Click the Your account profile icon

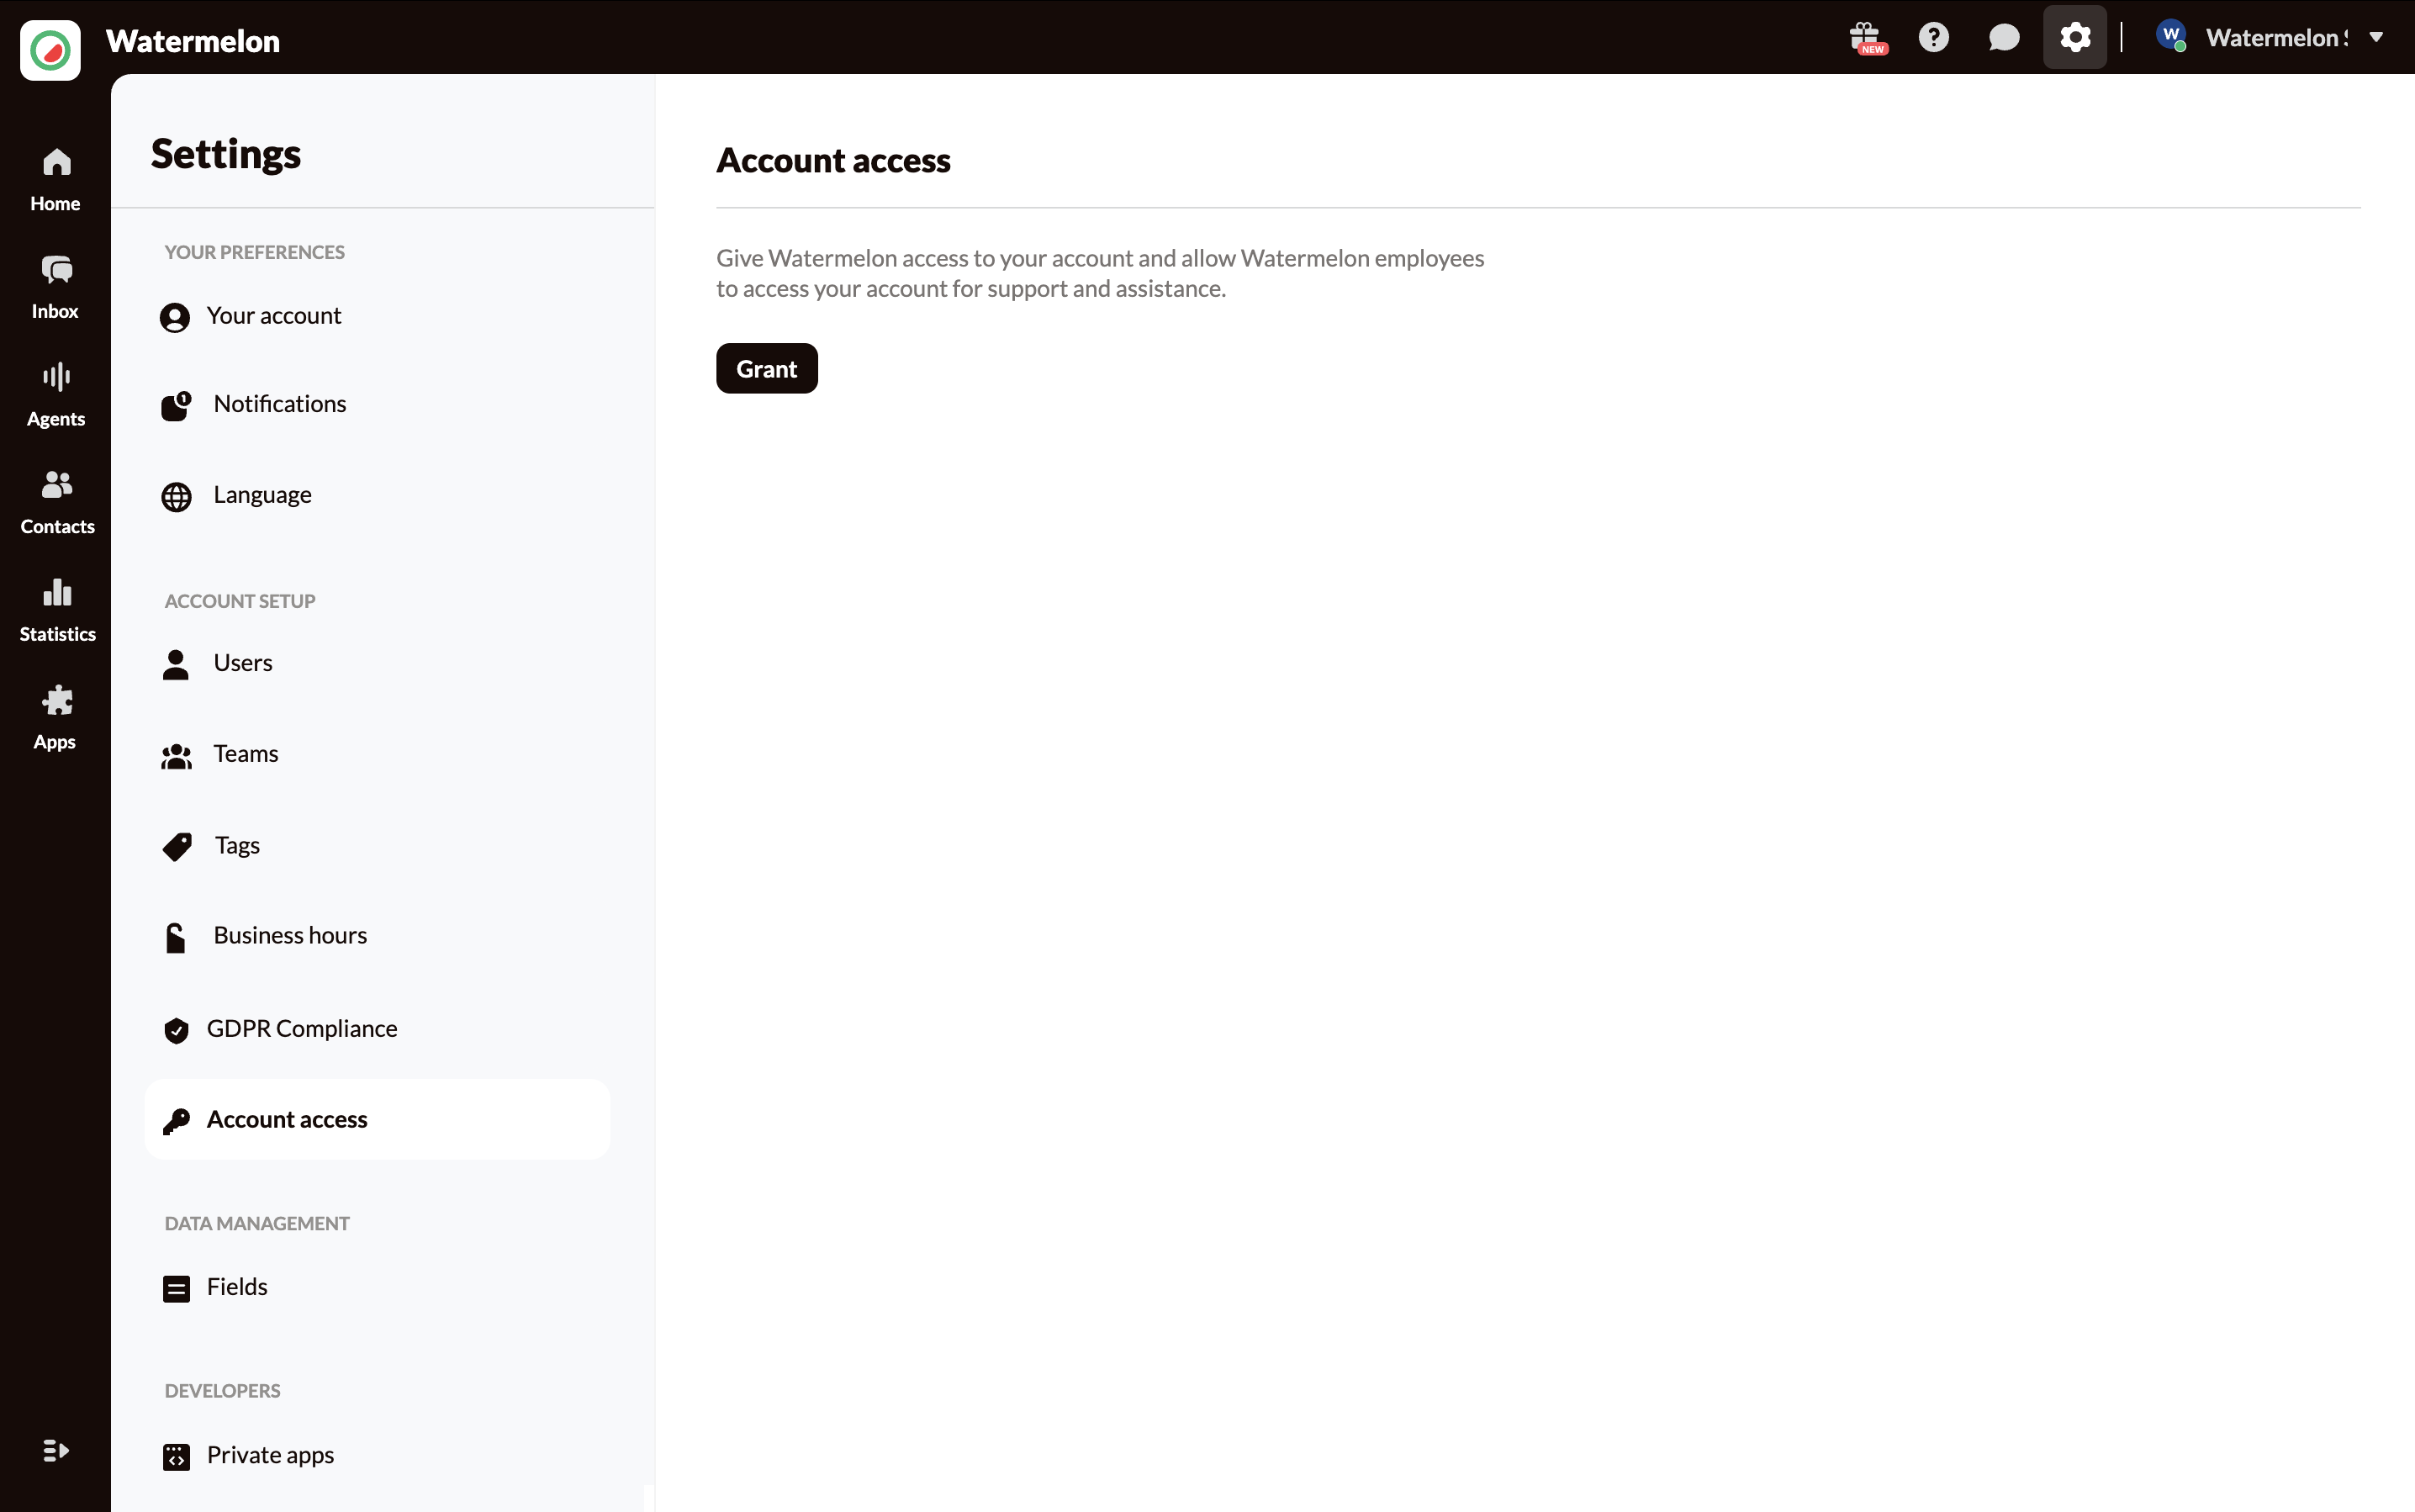point(175,318)
